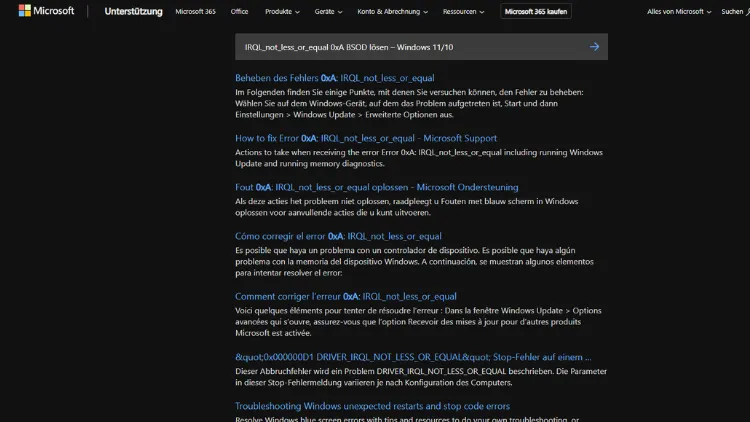Open the Microsoft 365 menu item
750x422 pixels.
(195, 11)
